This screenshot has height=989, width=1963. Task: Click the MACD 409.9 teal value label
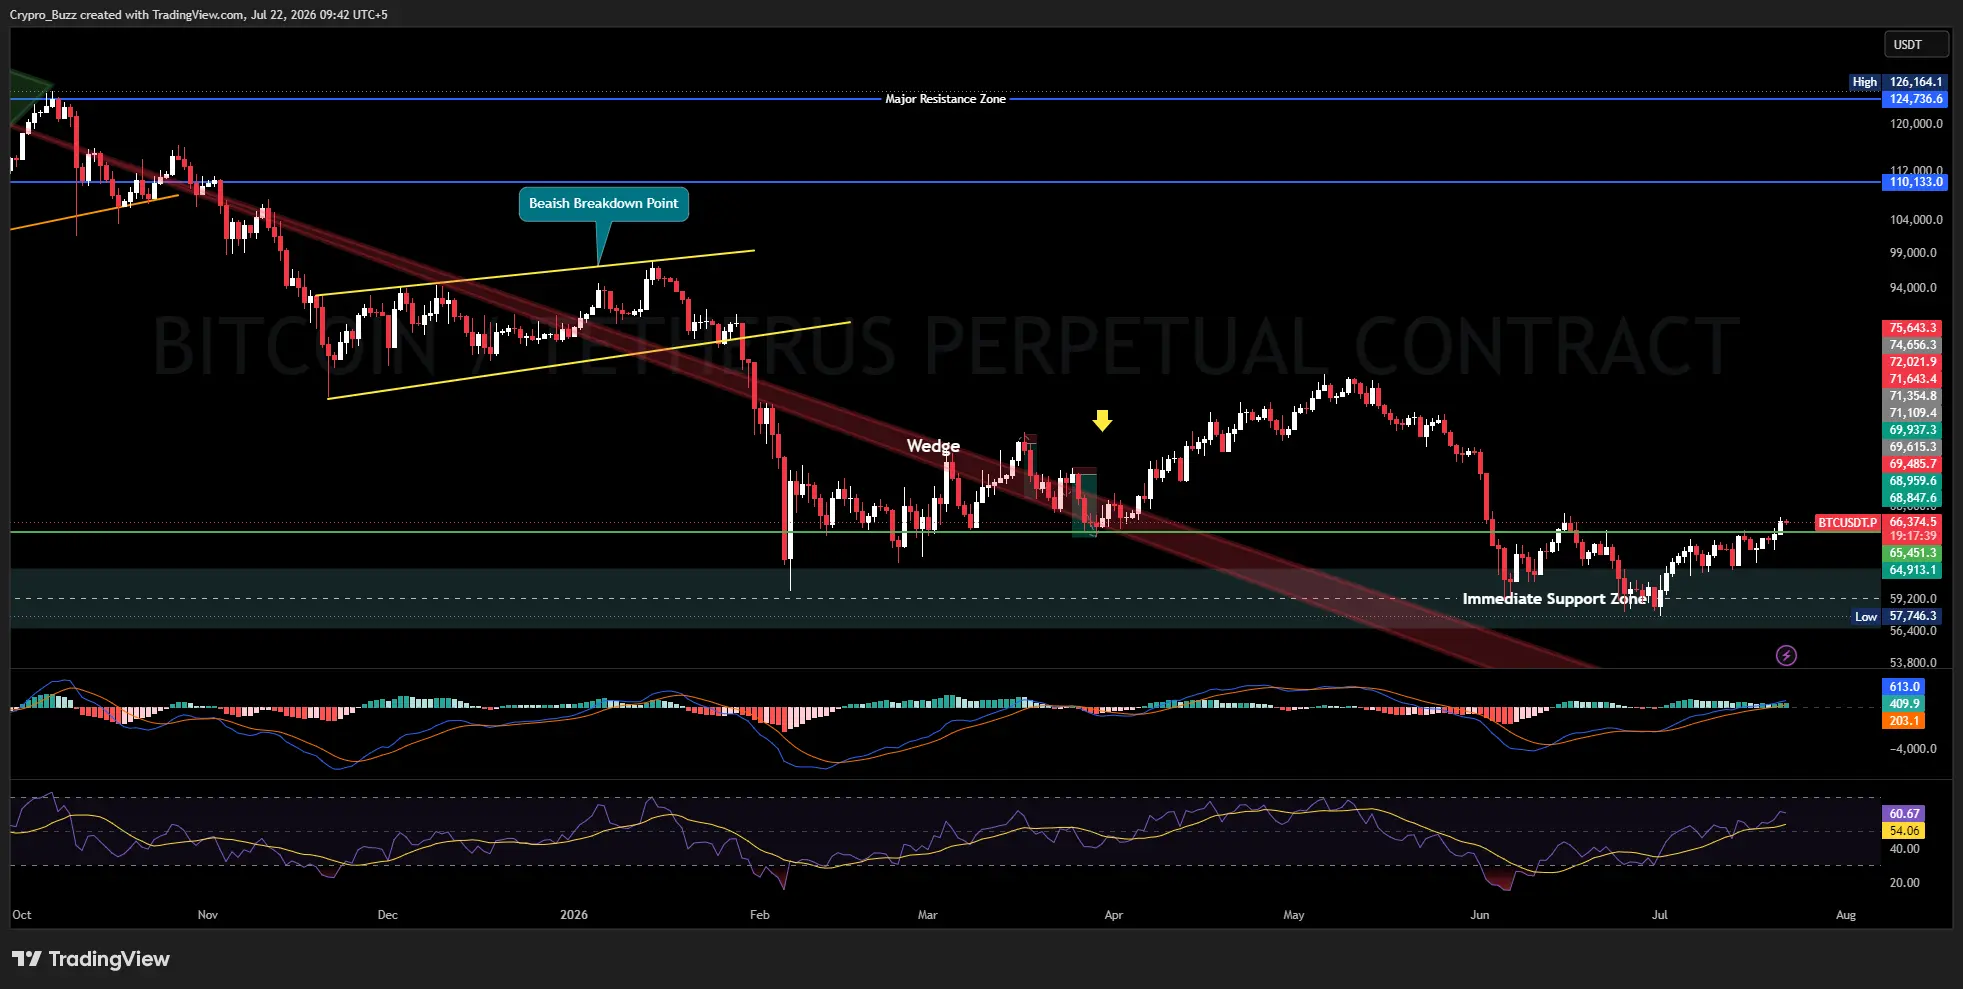[x=1904, y=704]
